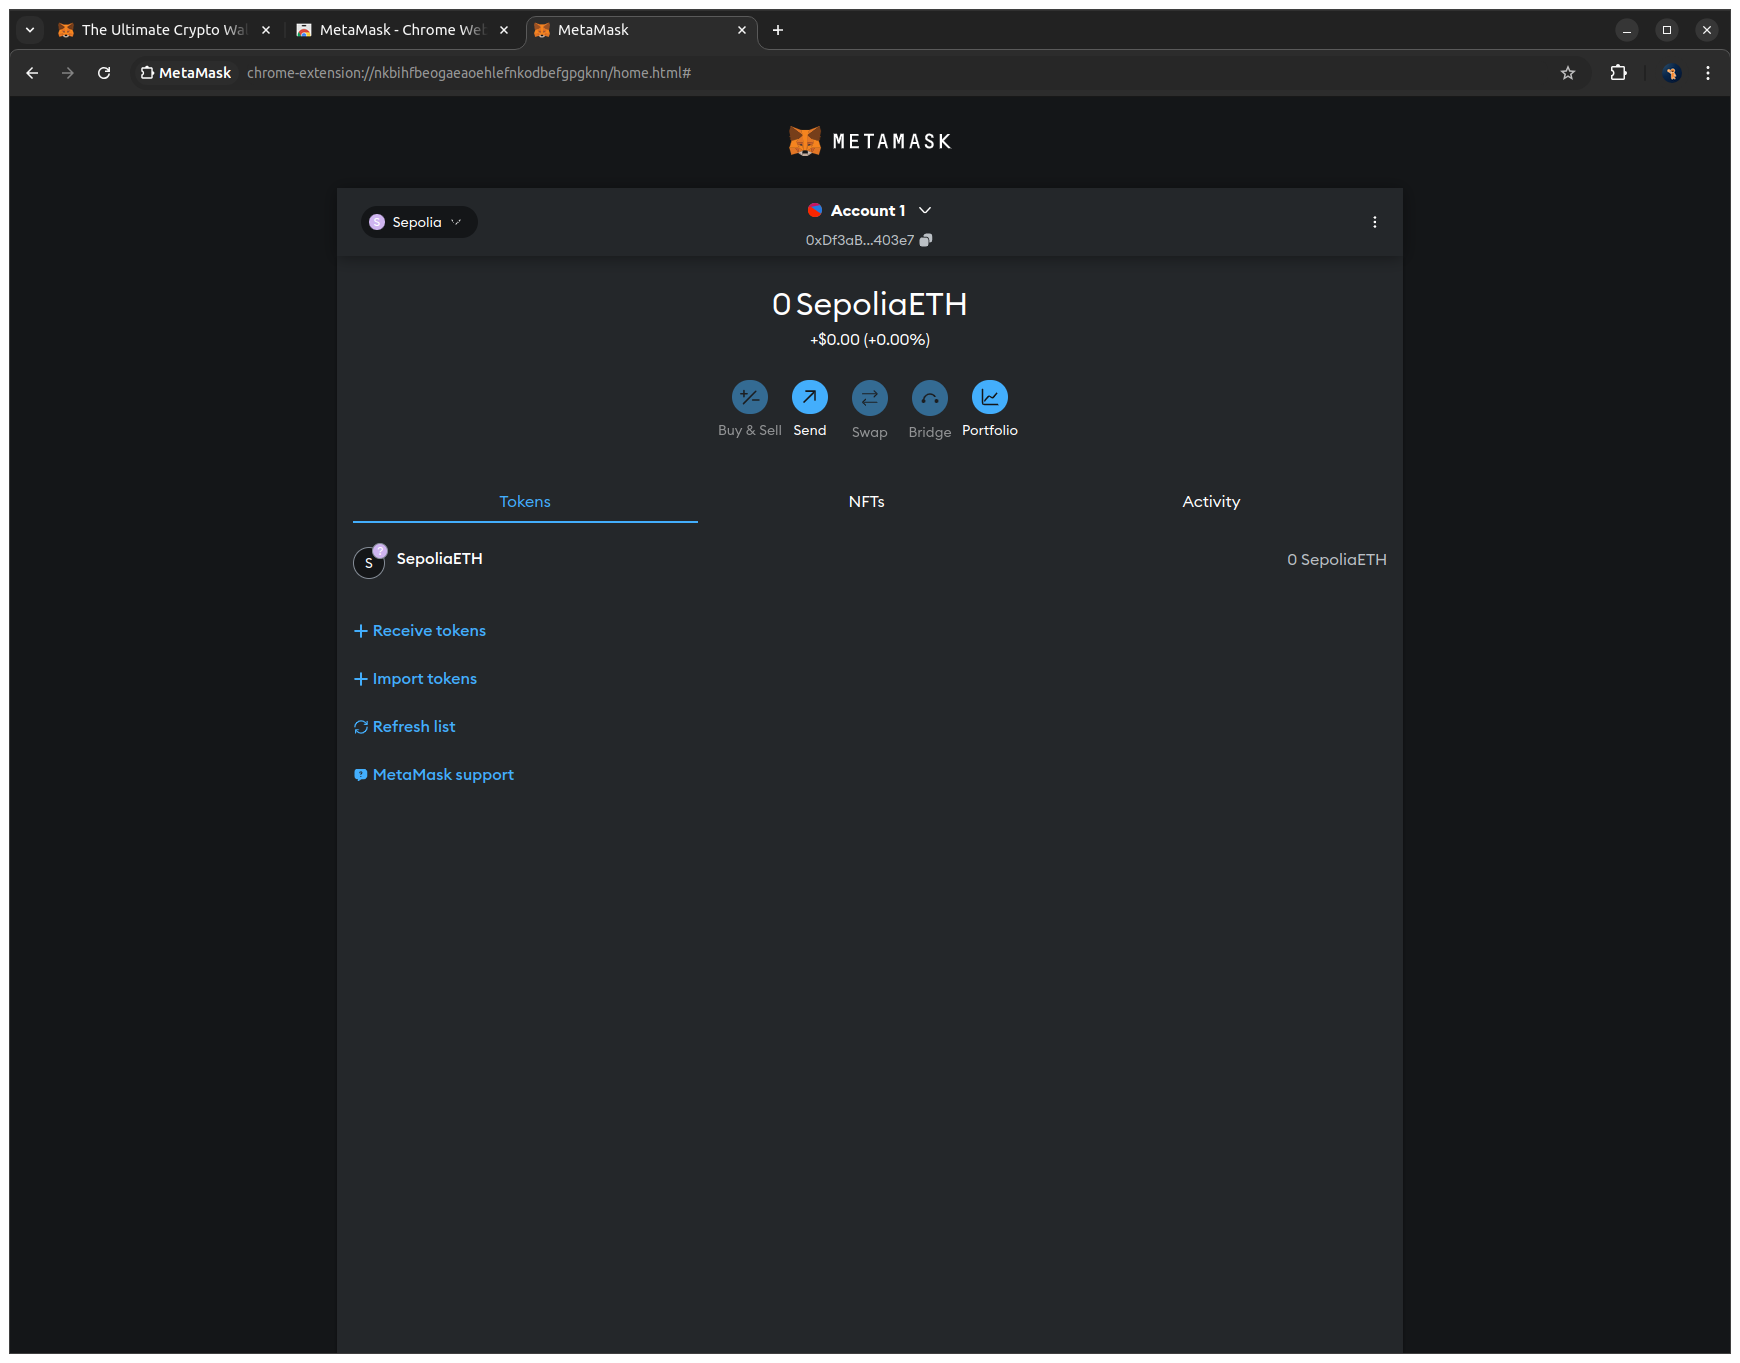Open the Swap icon
Screen dimensions: 1740x1363
click(870, 397)
